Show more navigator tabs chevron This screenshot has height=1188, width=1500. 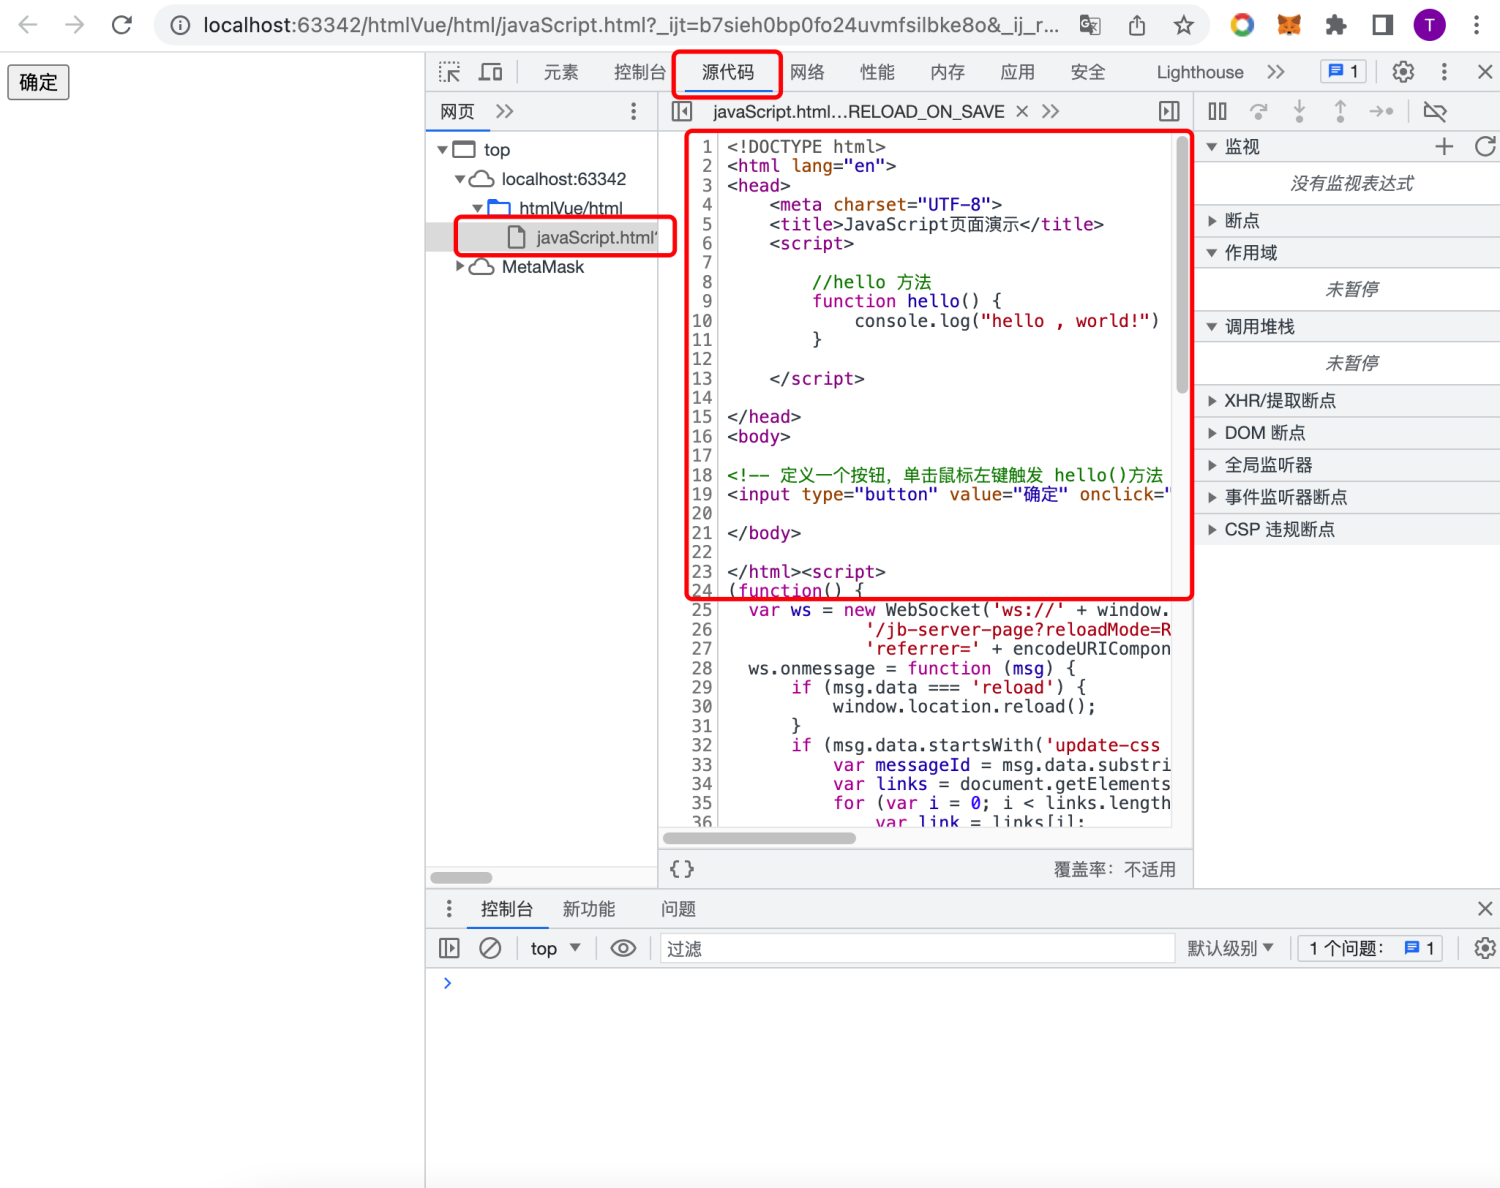click(504, 111)
